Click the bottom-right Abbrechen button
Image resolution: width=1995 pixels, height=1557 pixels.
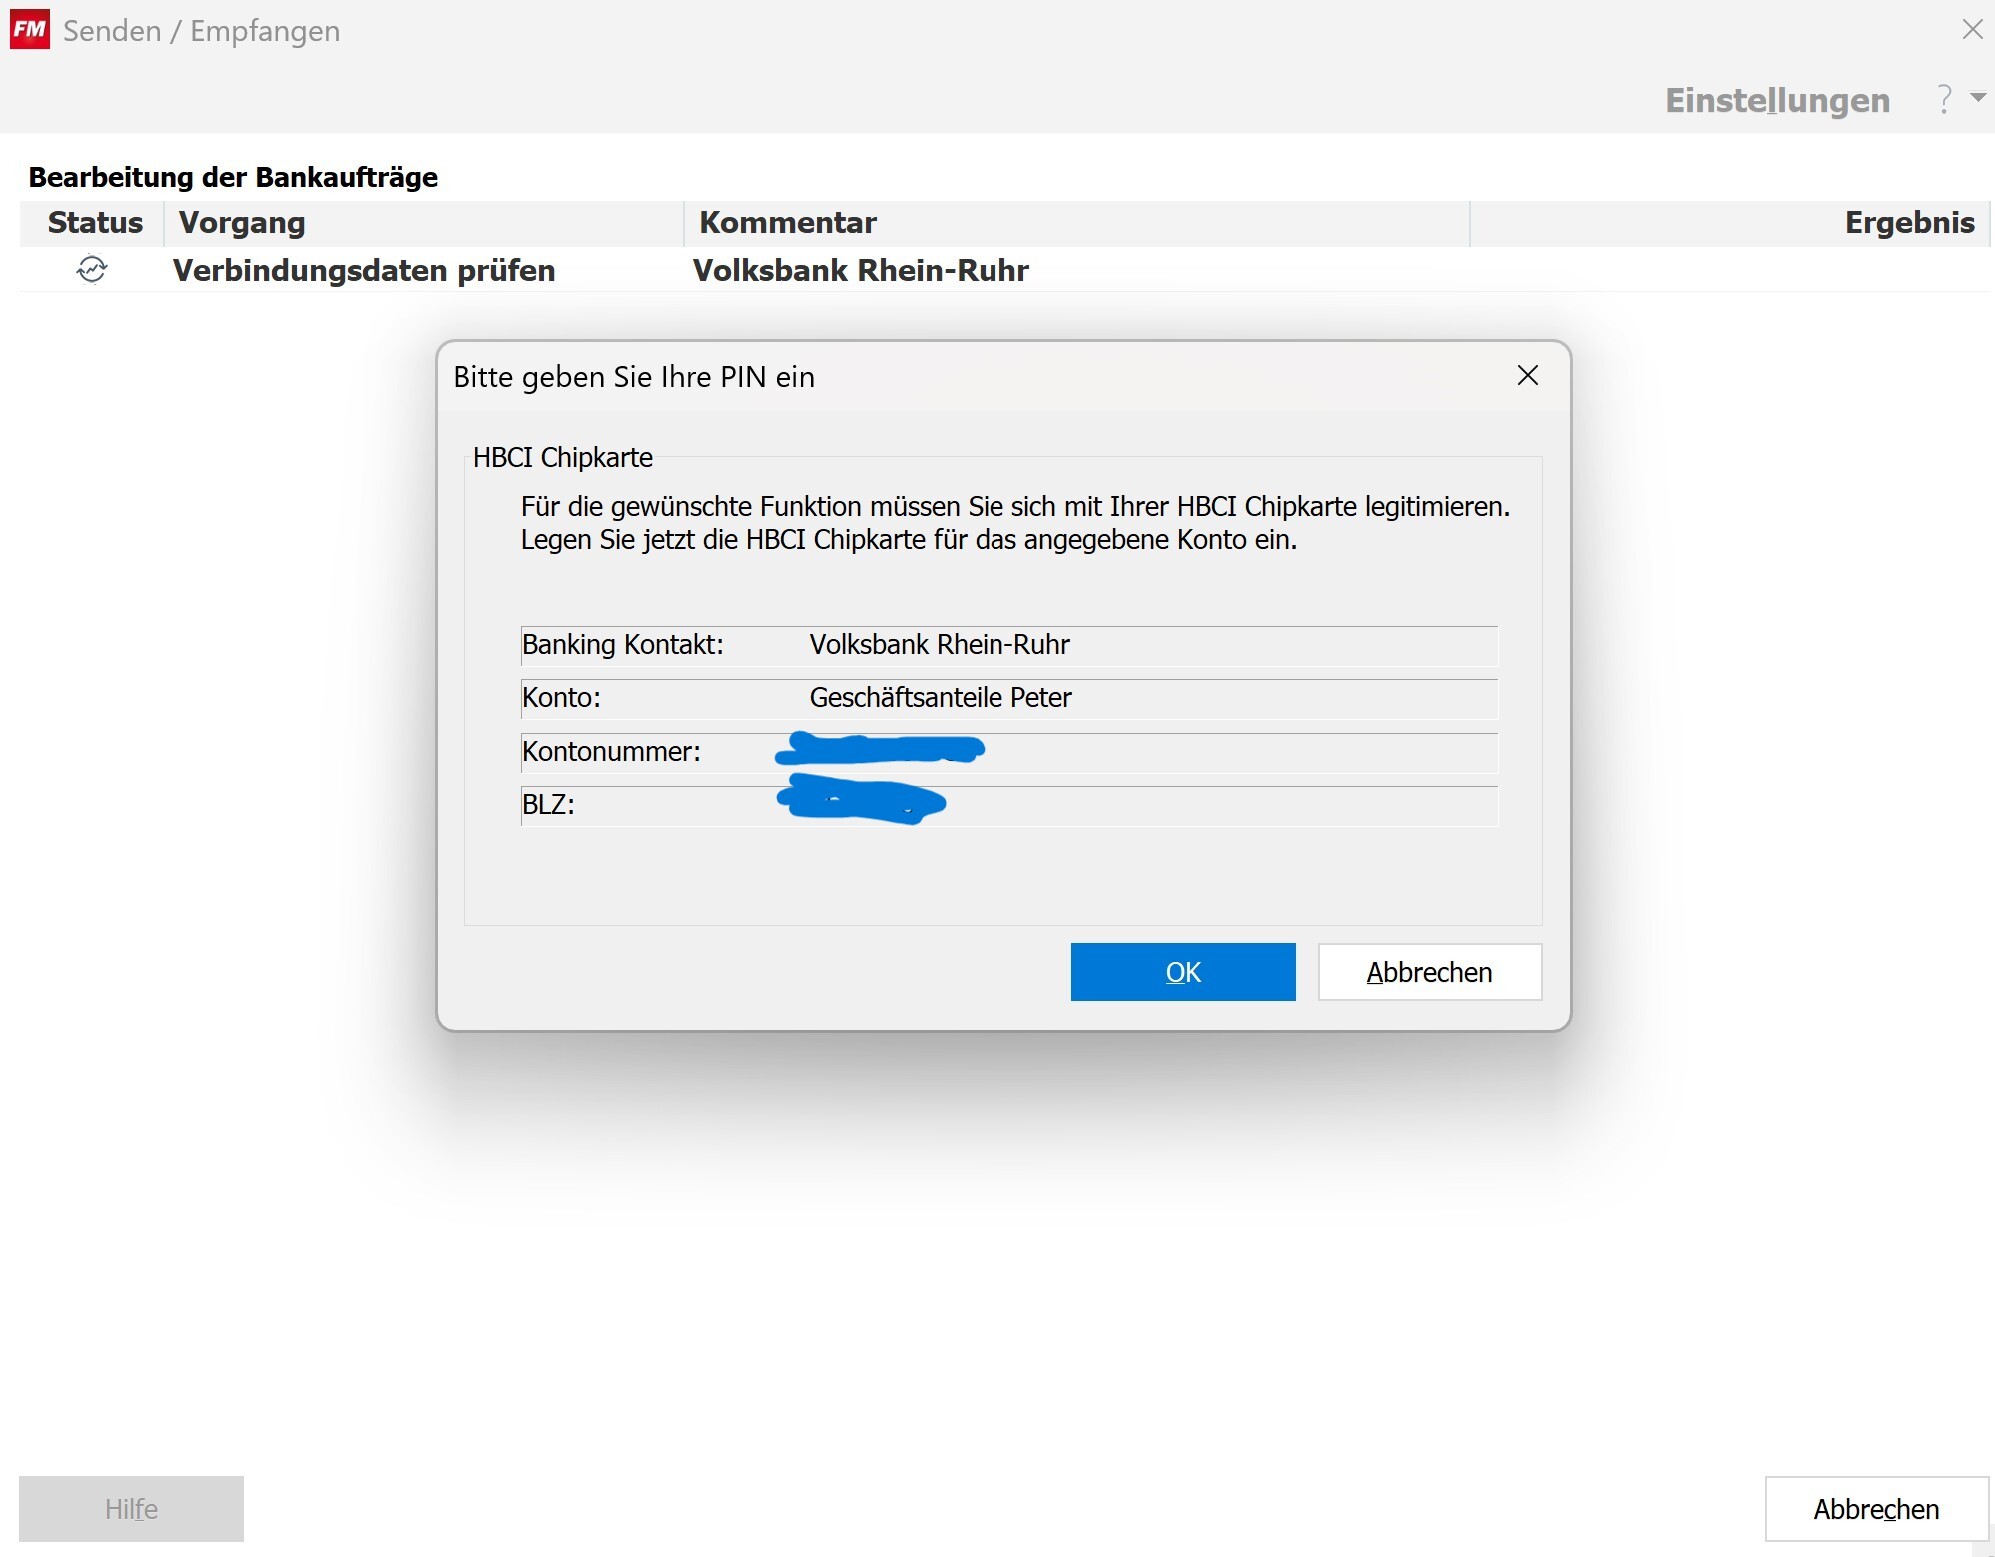coord(1876,1509)
